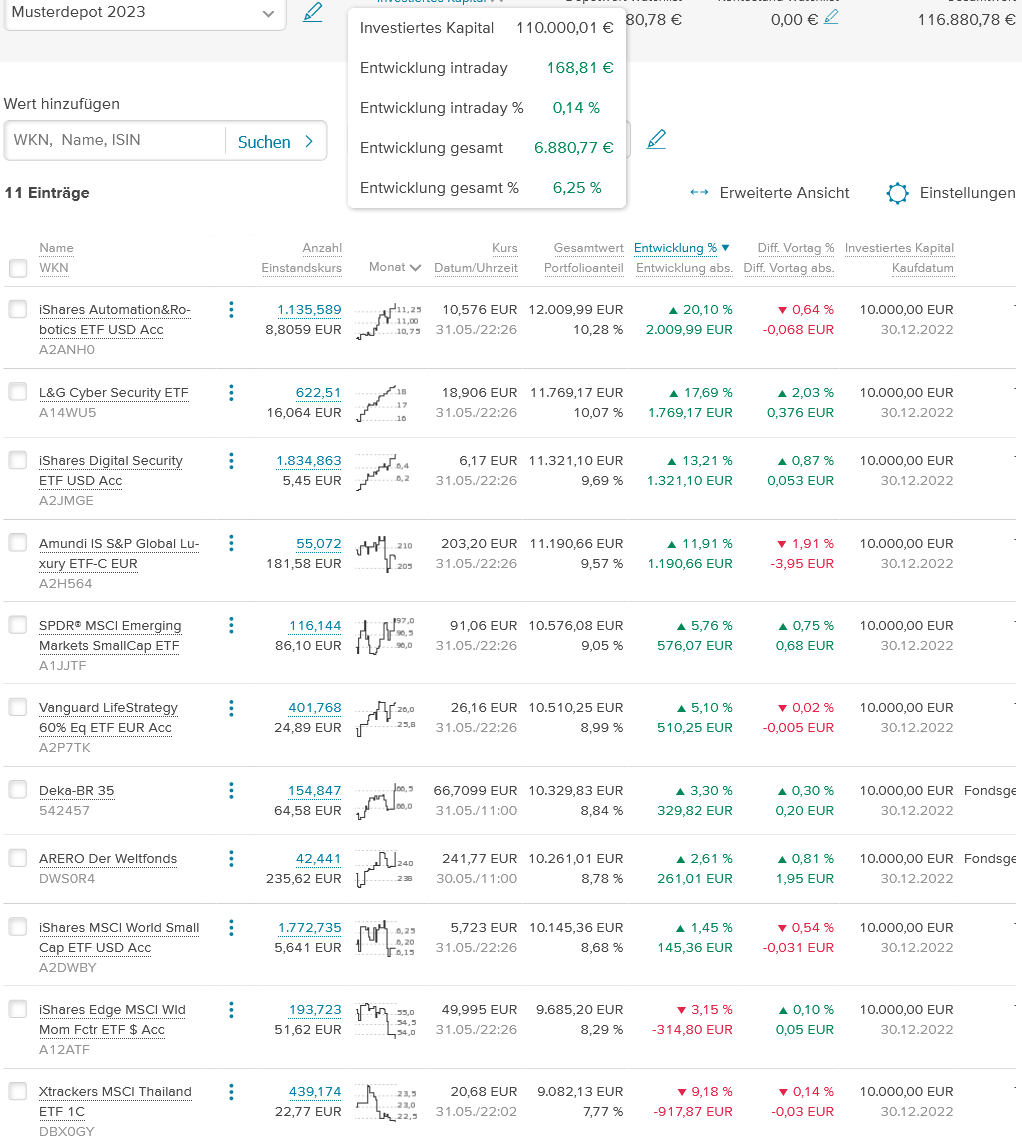This screenshot has width=1022, height=1146.
Task: Select the iShares Automation&Robotics ETF row checkbox
Action: tap(18, 310)
